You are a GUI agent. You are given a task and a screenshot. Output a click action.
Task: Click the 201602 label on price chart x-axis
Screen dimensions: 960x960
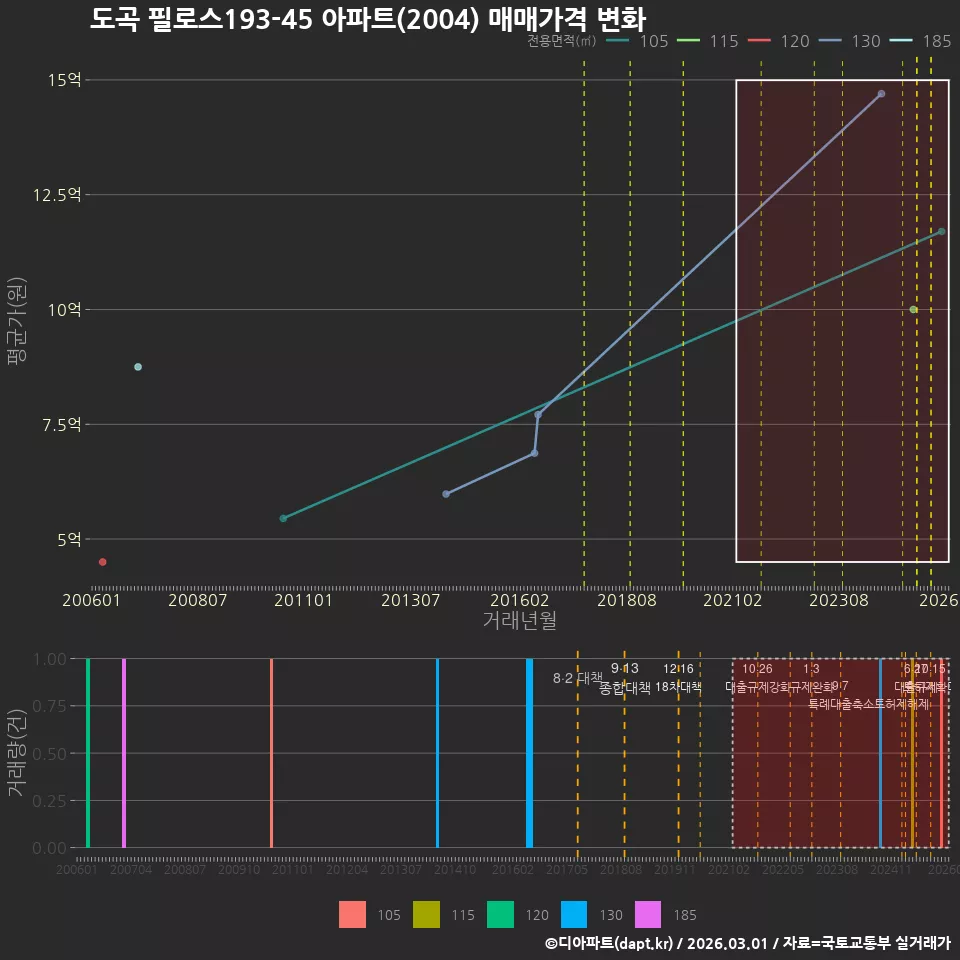520,600
